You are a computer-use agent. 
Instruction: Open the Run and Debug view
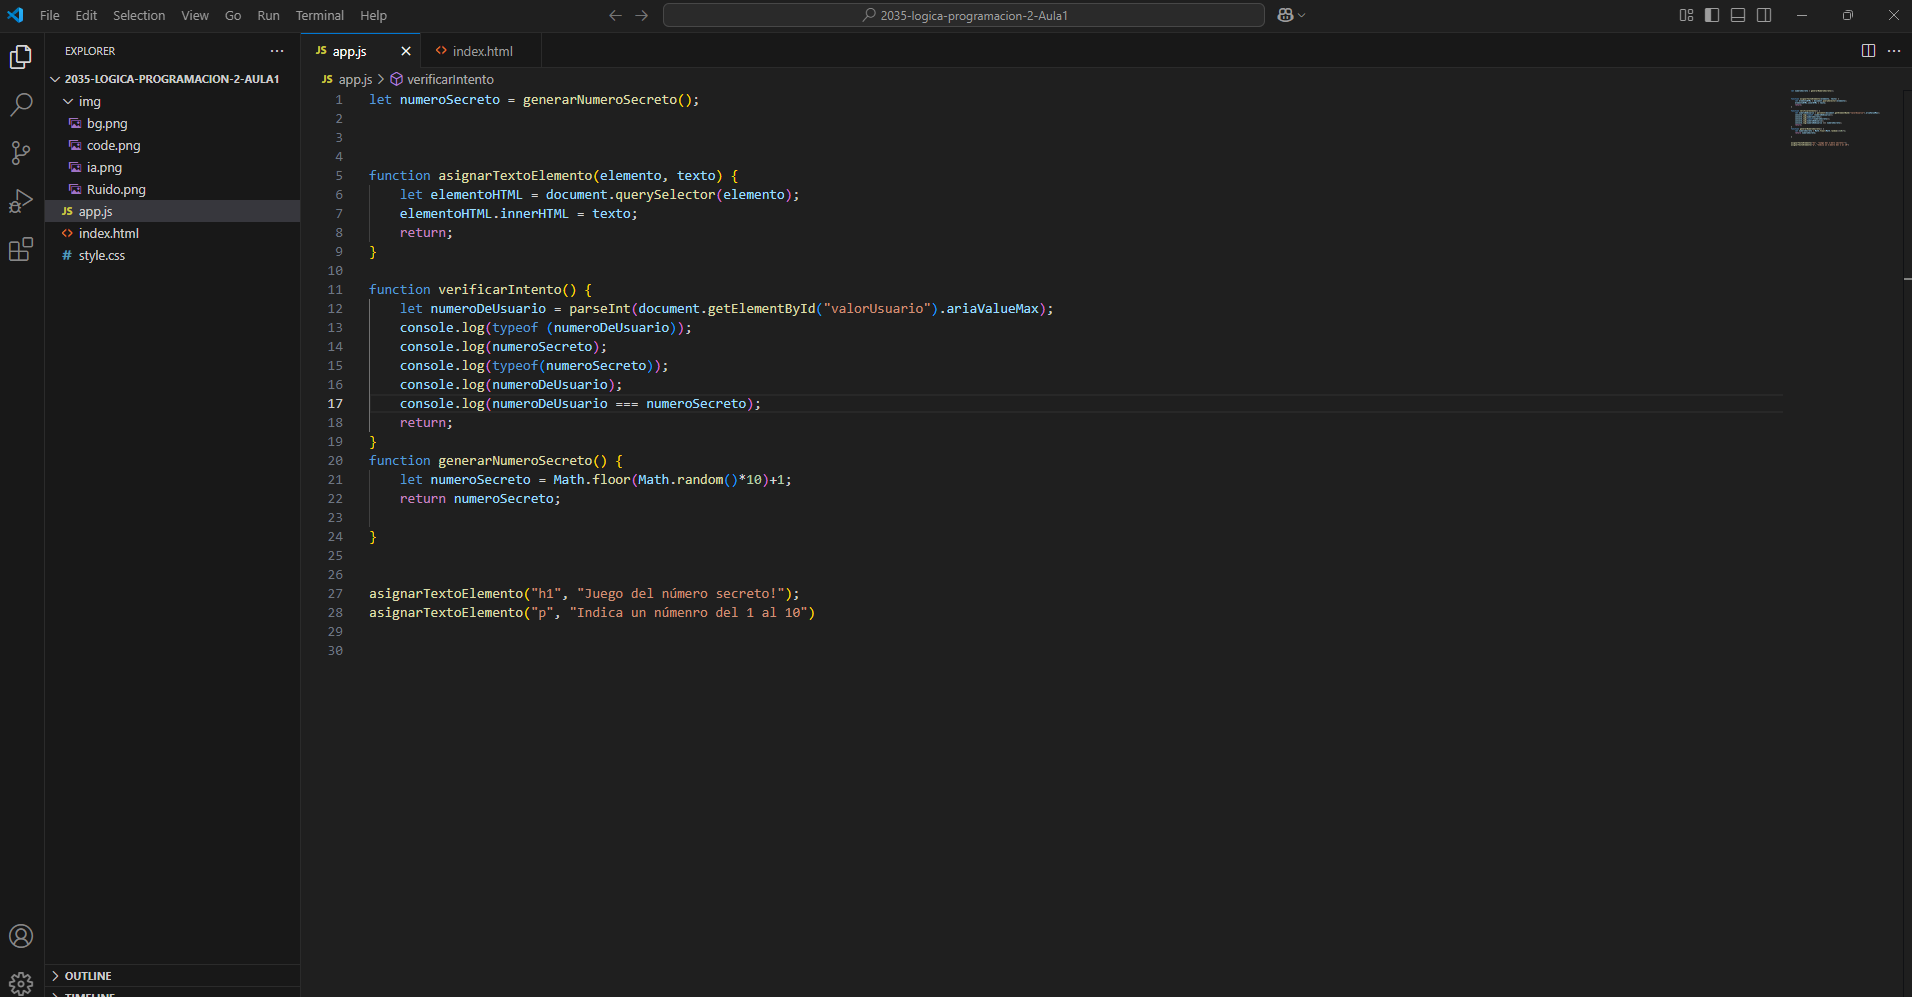(x=21, y=201)
